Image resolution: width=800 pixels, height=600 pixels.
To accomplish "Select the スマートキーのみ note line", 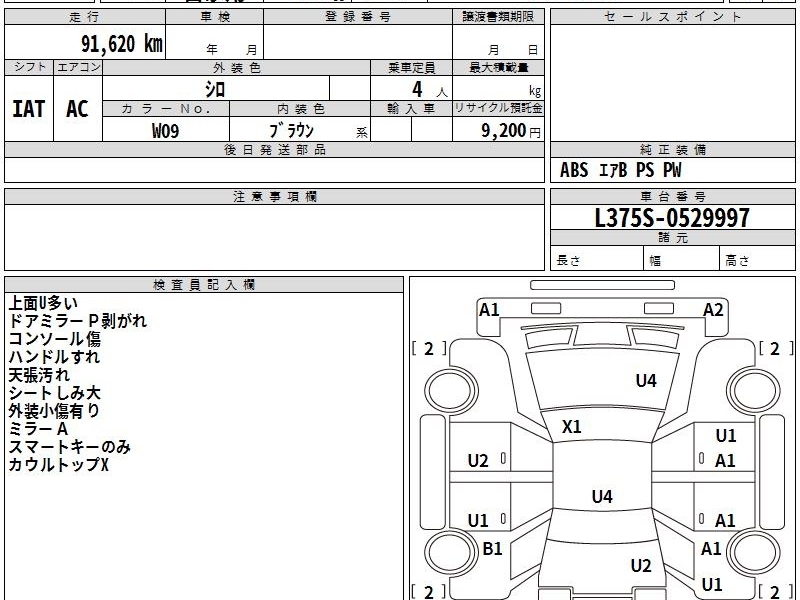I will click(x=70, y=447).
